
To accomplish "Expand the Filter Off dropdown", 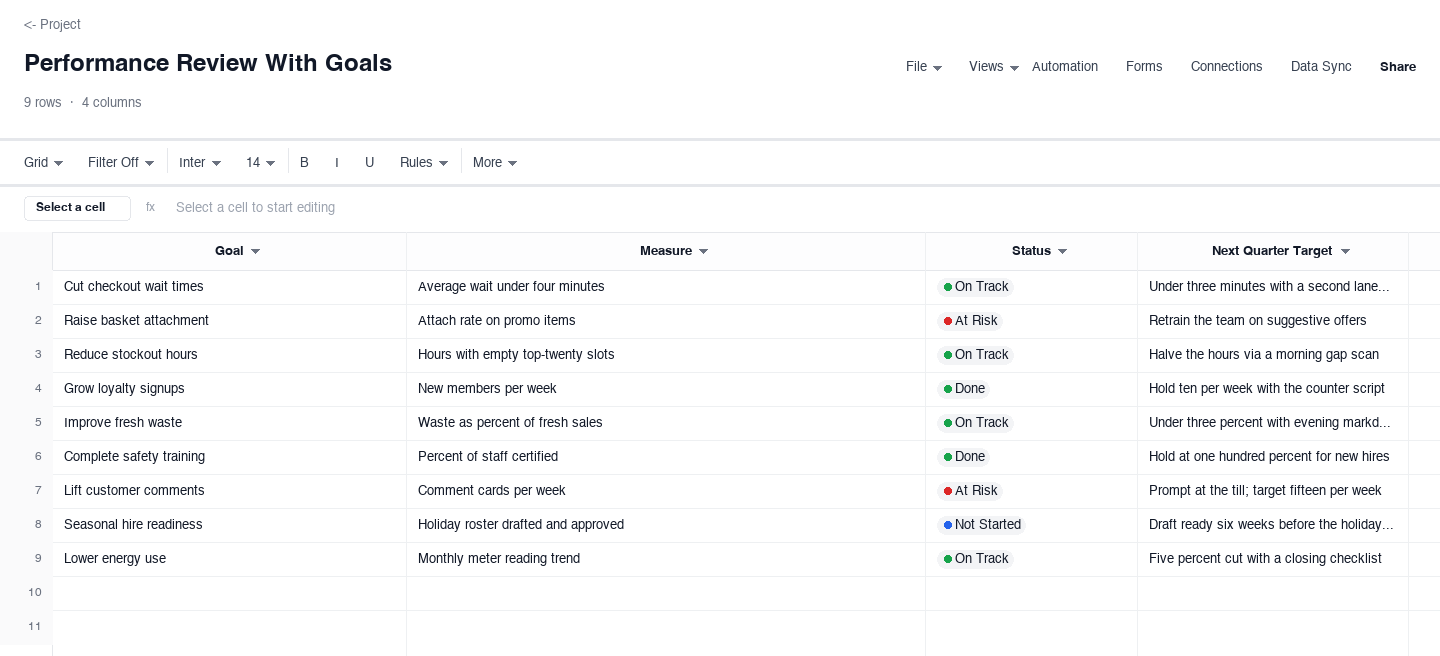I will pos(121,162).
